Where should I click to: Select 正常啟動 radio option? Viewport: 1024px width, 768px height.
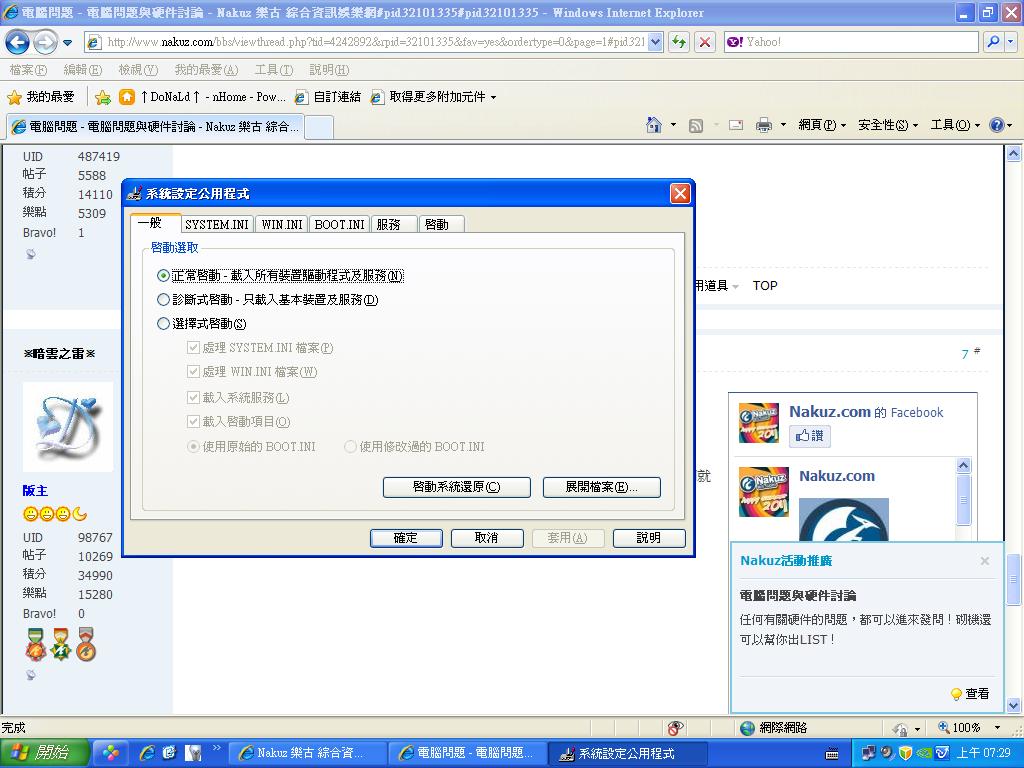click(x=164, y=276)
